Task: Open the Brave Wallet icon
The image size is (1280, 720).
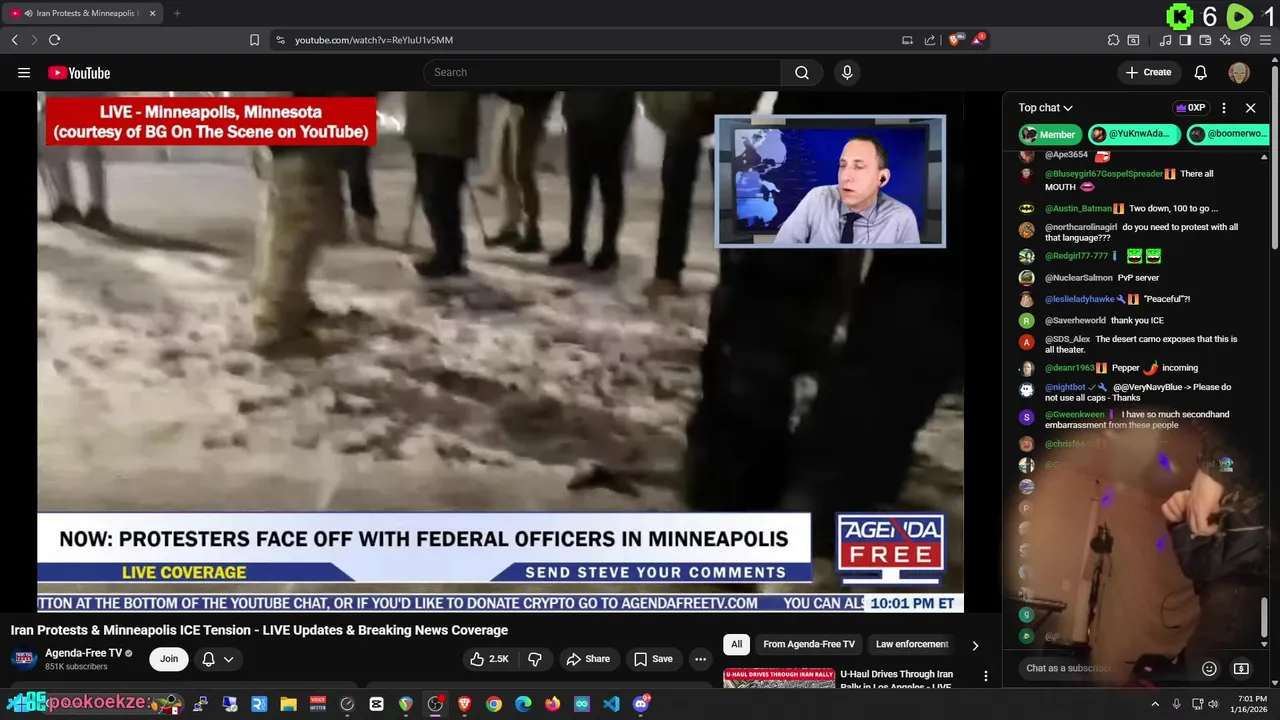Action: (x=1205, y=40)
